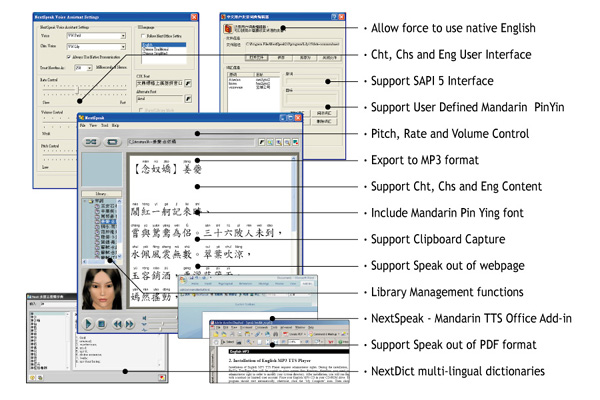Click the lower right button in dictionary editor
This screenshot has width=600, height=400.
coord(324,121)
